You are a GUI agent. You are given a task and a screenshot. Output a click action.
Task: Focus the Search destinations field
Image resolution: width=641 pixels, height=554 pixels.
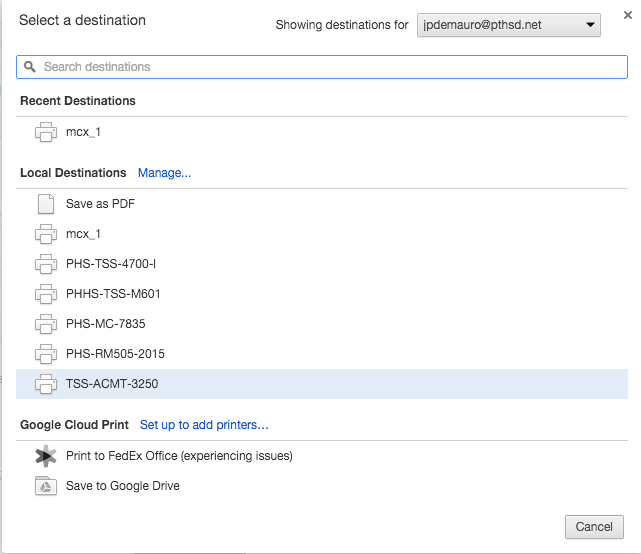coord(330,67)
